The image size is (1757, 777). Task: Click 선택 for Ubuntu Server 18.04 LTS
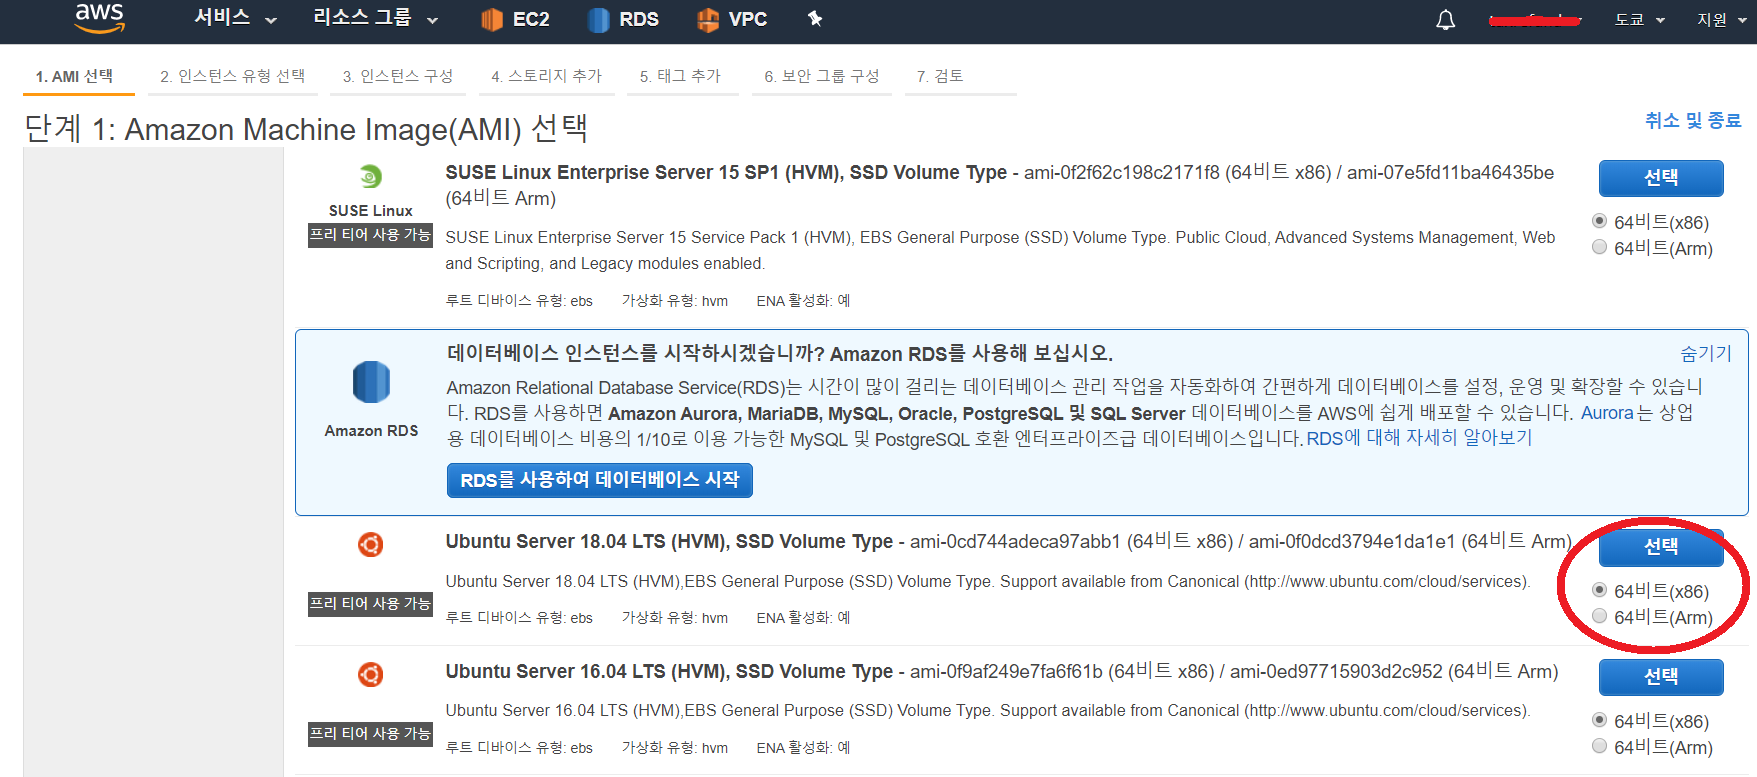(x=1661, y=547)
